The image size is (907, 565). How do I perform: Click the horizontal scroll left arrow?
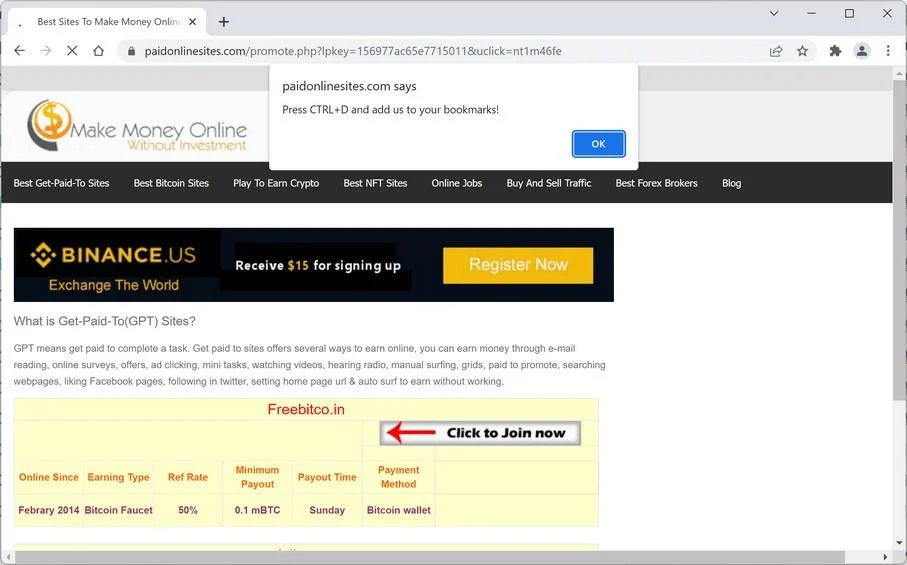8,557
